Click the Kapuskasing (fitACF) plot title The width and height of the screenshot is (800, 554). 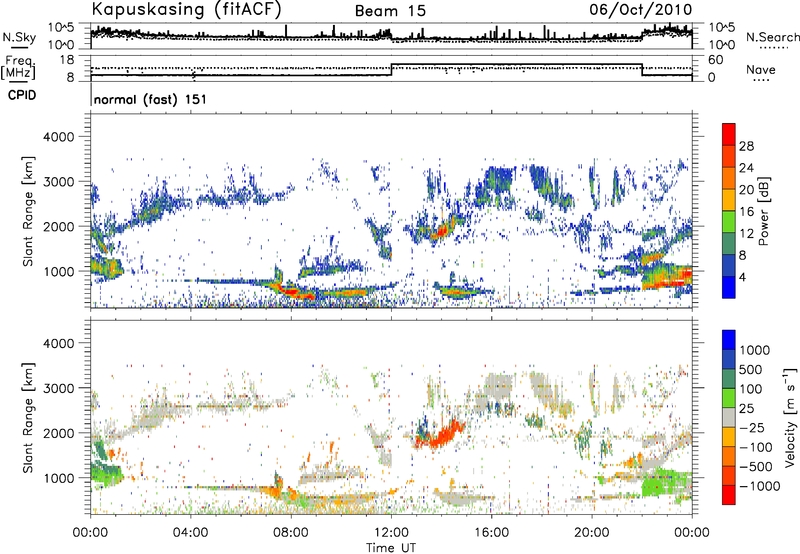(186, 10)
